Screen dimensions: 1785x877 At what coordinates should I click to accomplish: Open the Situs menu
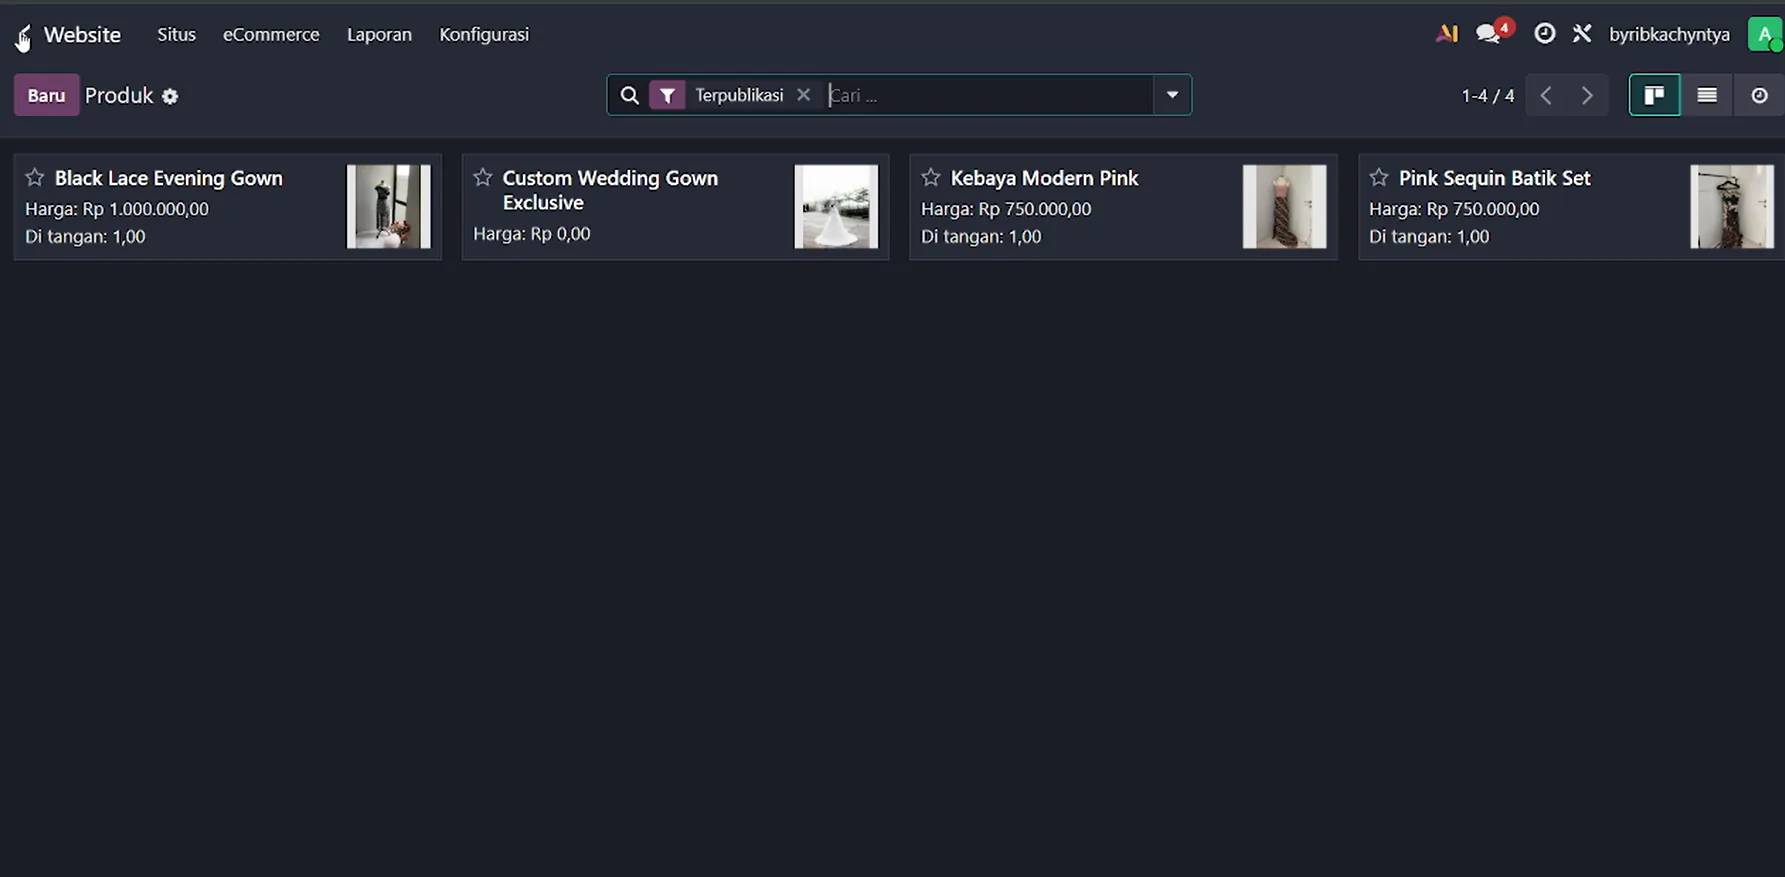point(176,34)
